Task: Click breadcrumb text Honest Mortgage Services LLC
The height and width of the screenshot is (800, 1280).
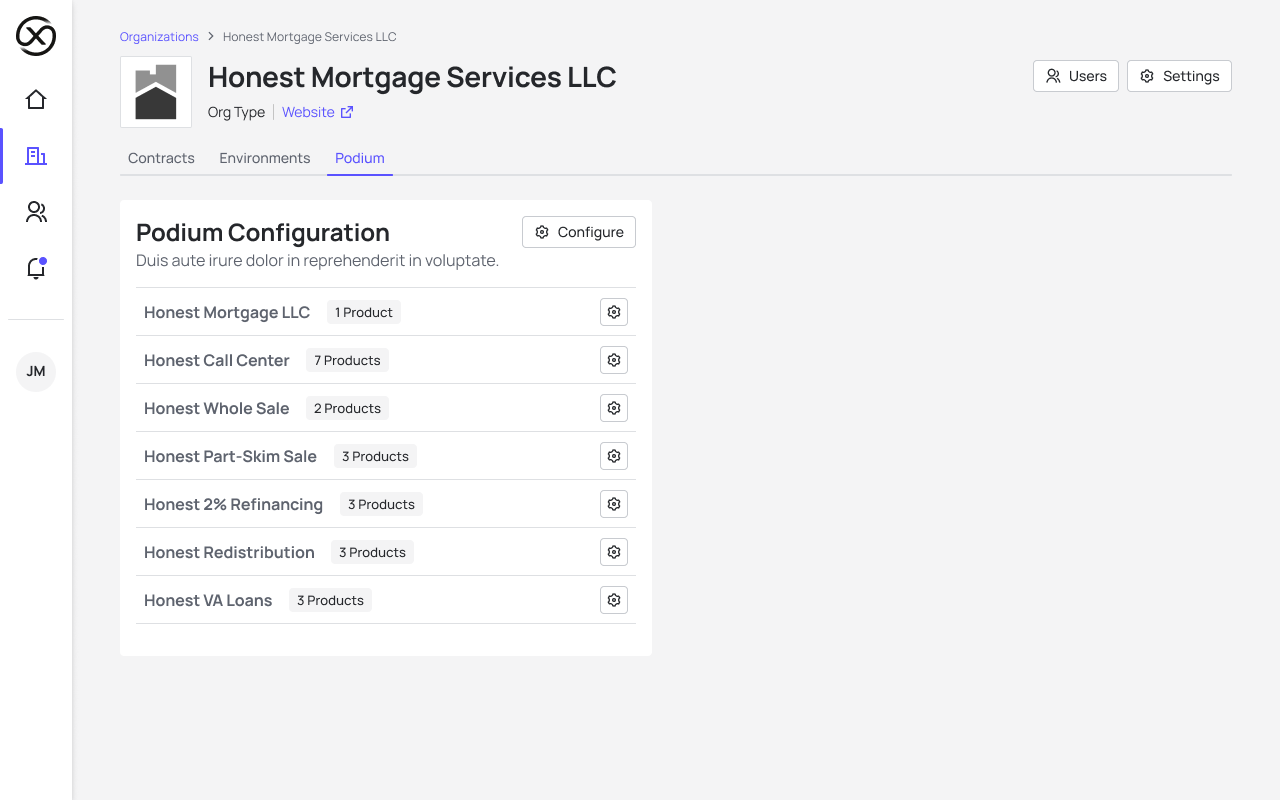Action: coord(310,37)
